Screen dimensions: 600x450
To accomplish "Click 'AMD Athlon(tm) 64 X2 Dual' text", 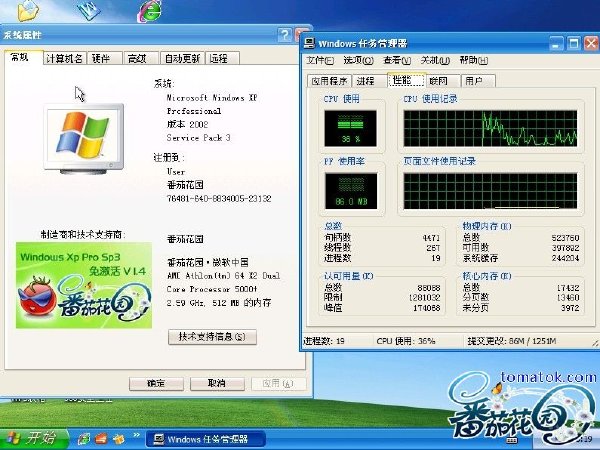I will [x=223, y=276].
